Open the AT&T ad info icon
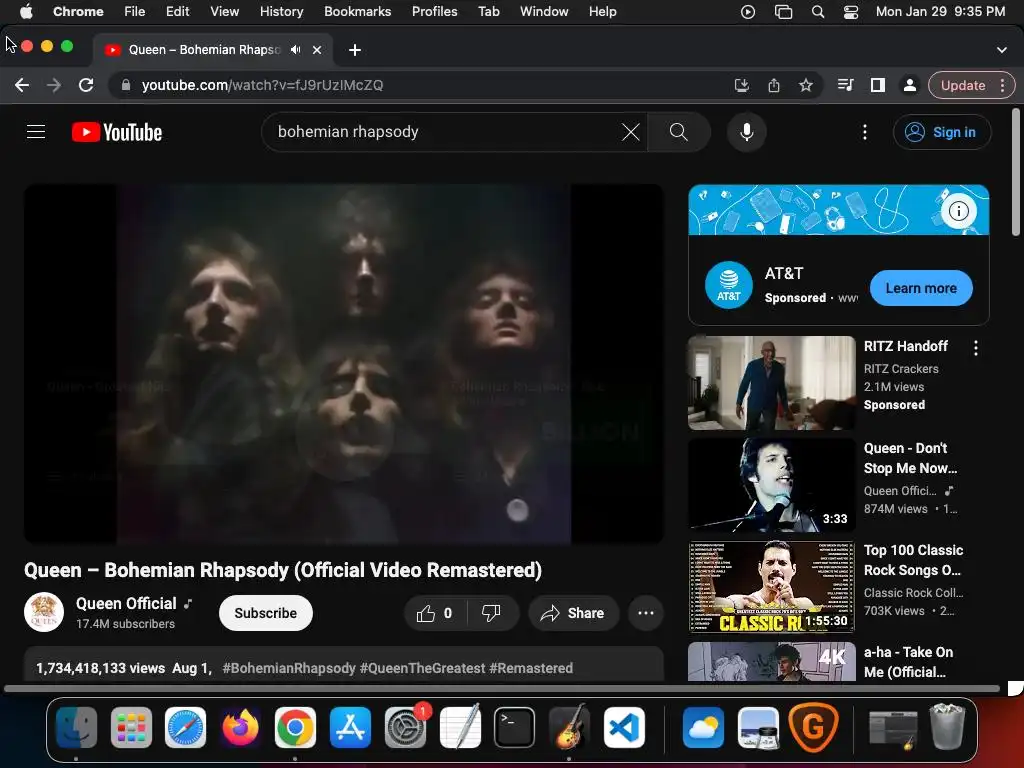This screenshot has width=1024, height=768. pos(958,211)
